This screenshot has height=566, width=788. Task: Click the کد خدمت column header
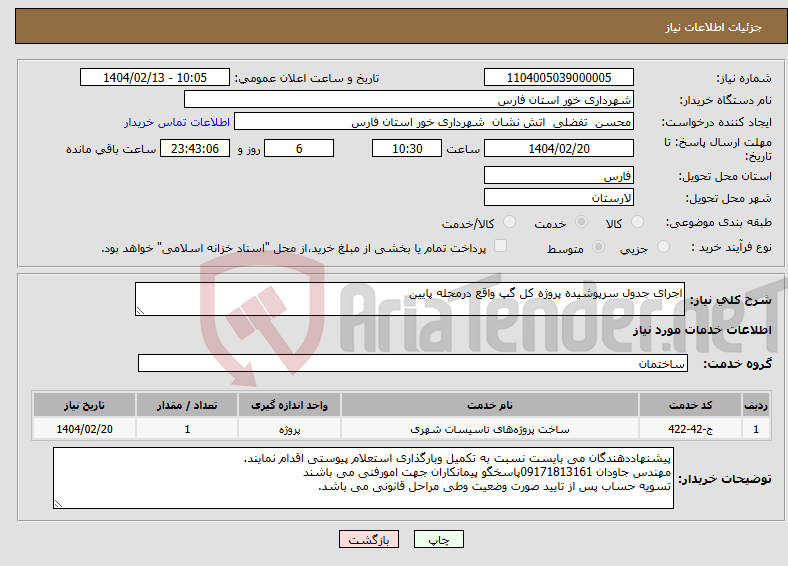691,405
